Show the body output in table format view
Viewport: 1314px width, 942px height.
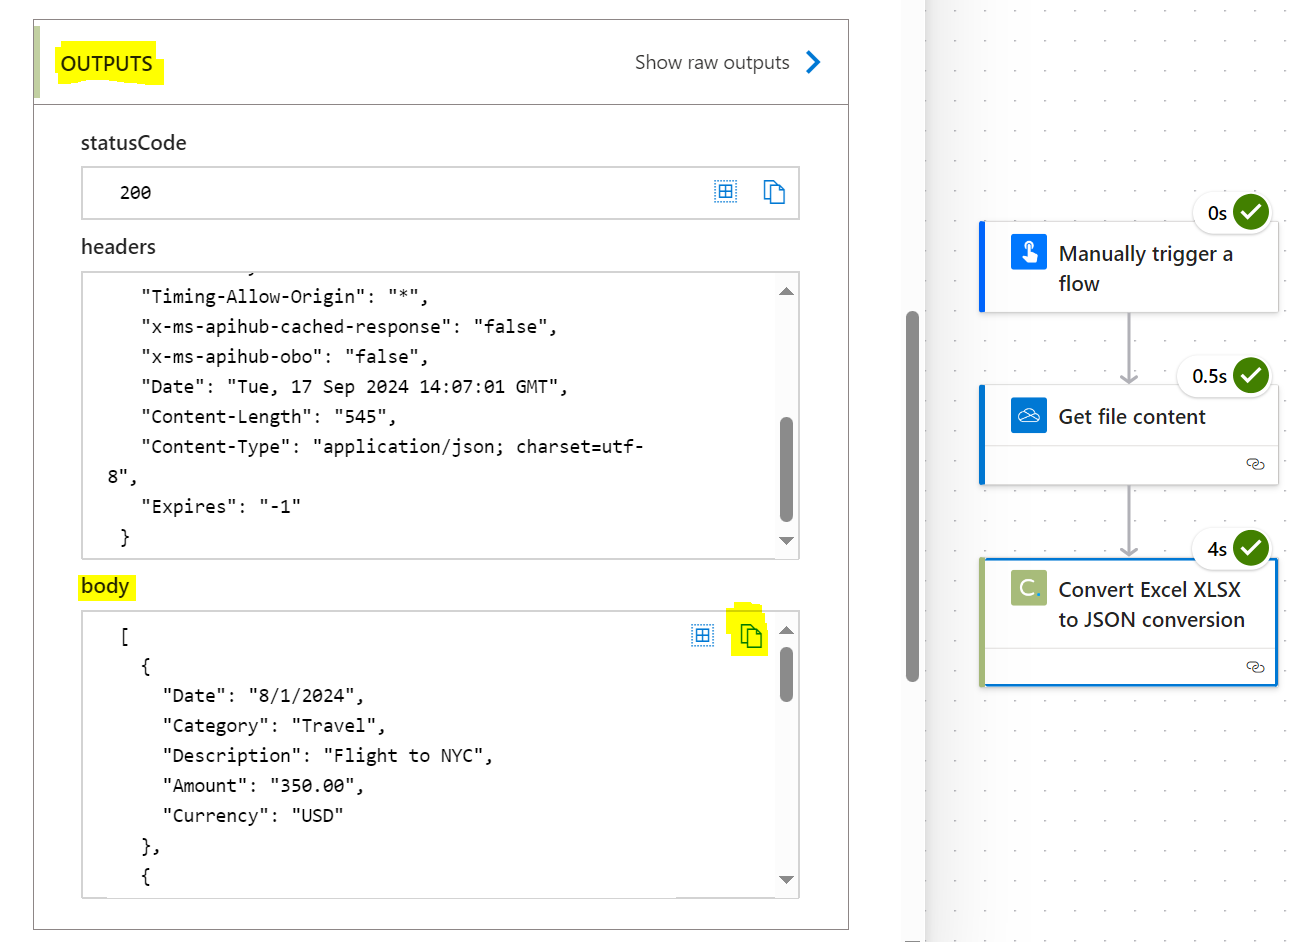coord(702,633)
